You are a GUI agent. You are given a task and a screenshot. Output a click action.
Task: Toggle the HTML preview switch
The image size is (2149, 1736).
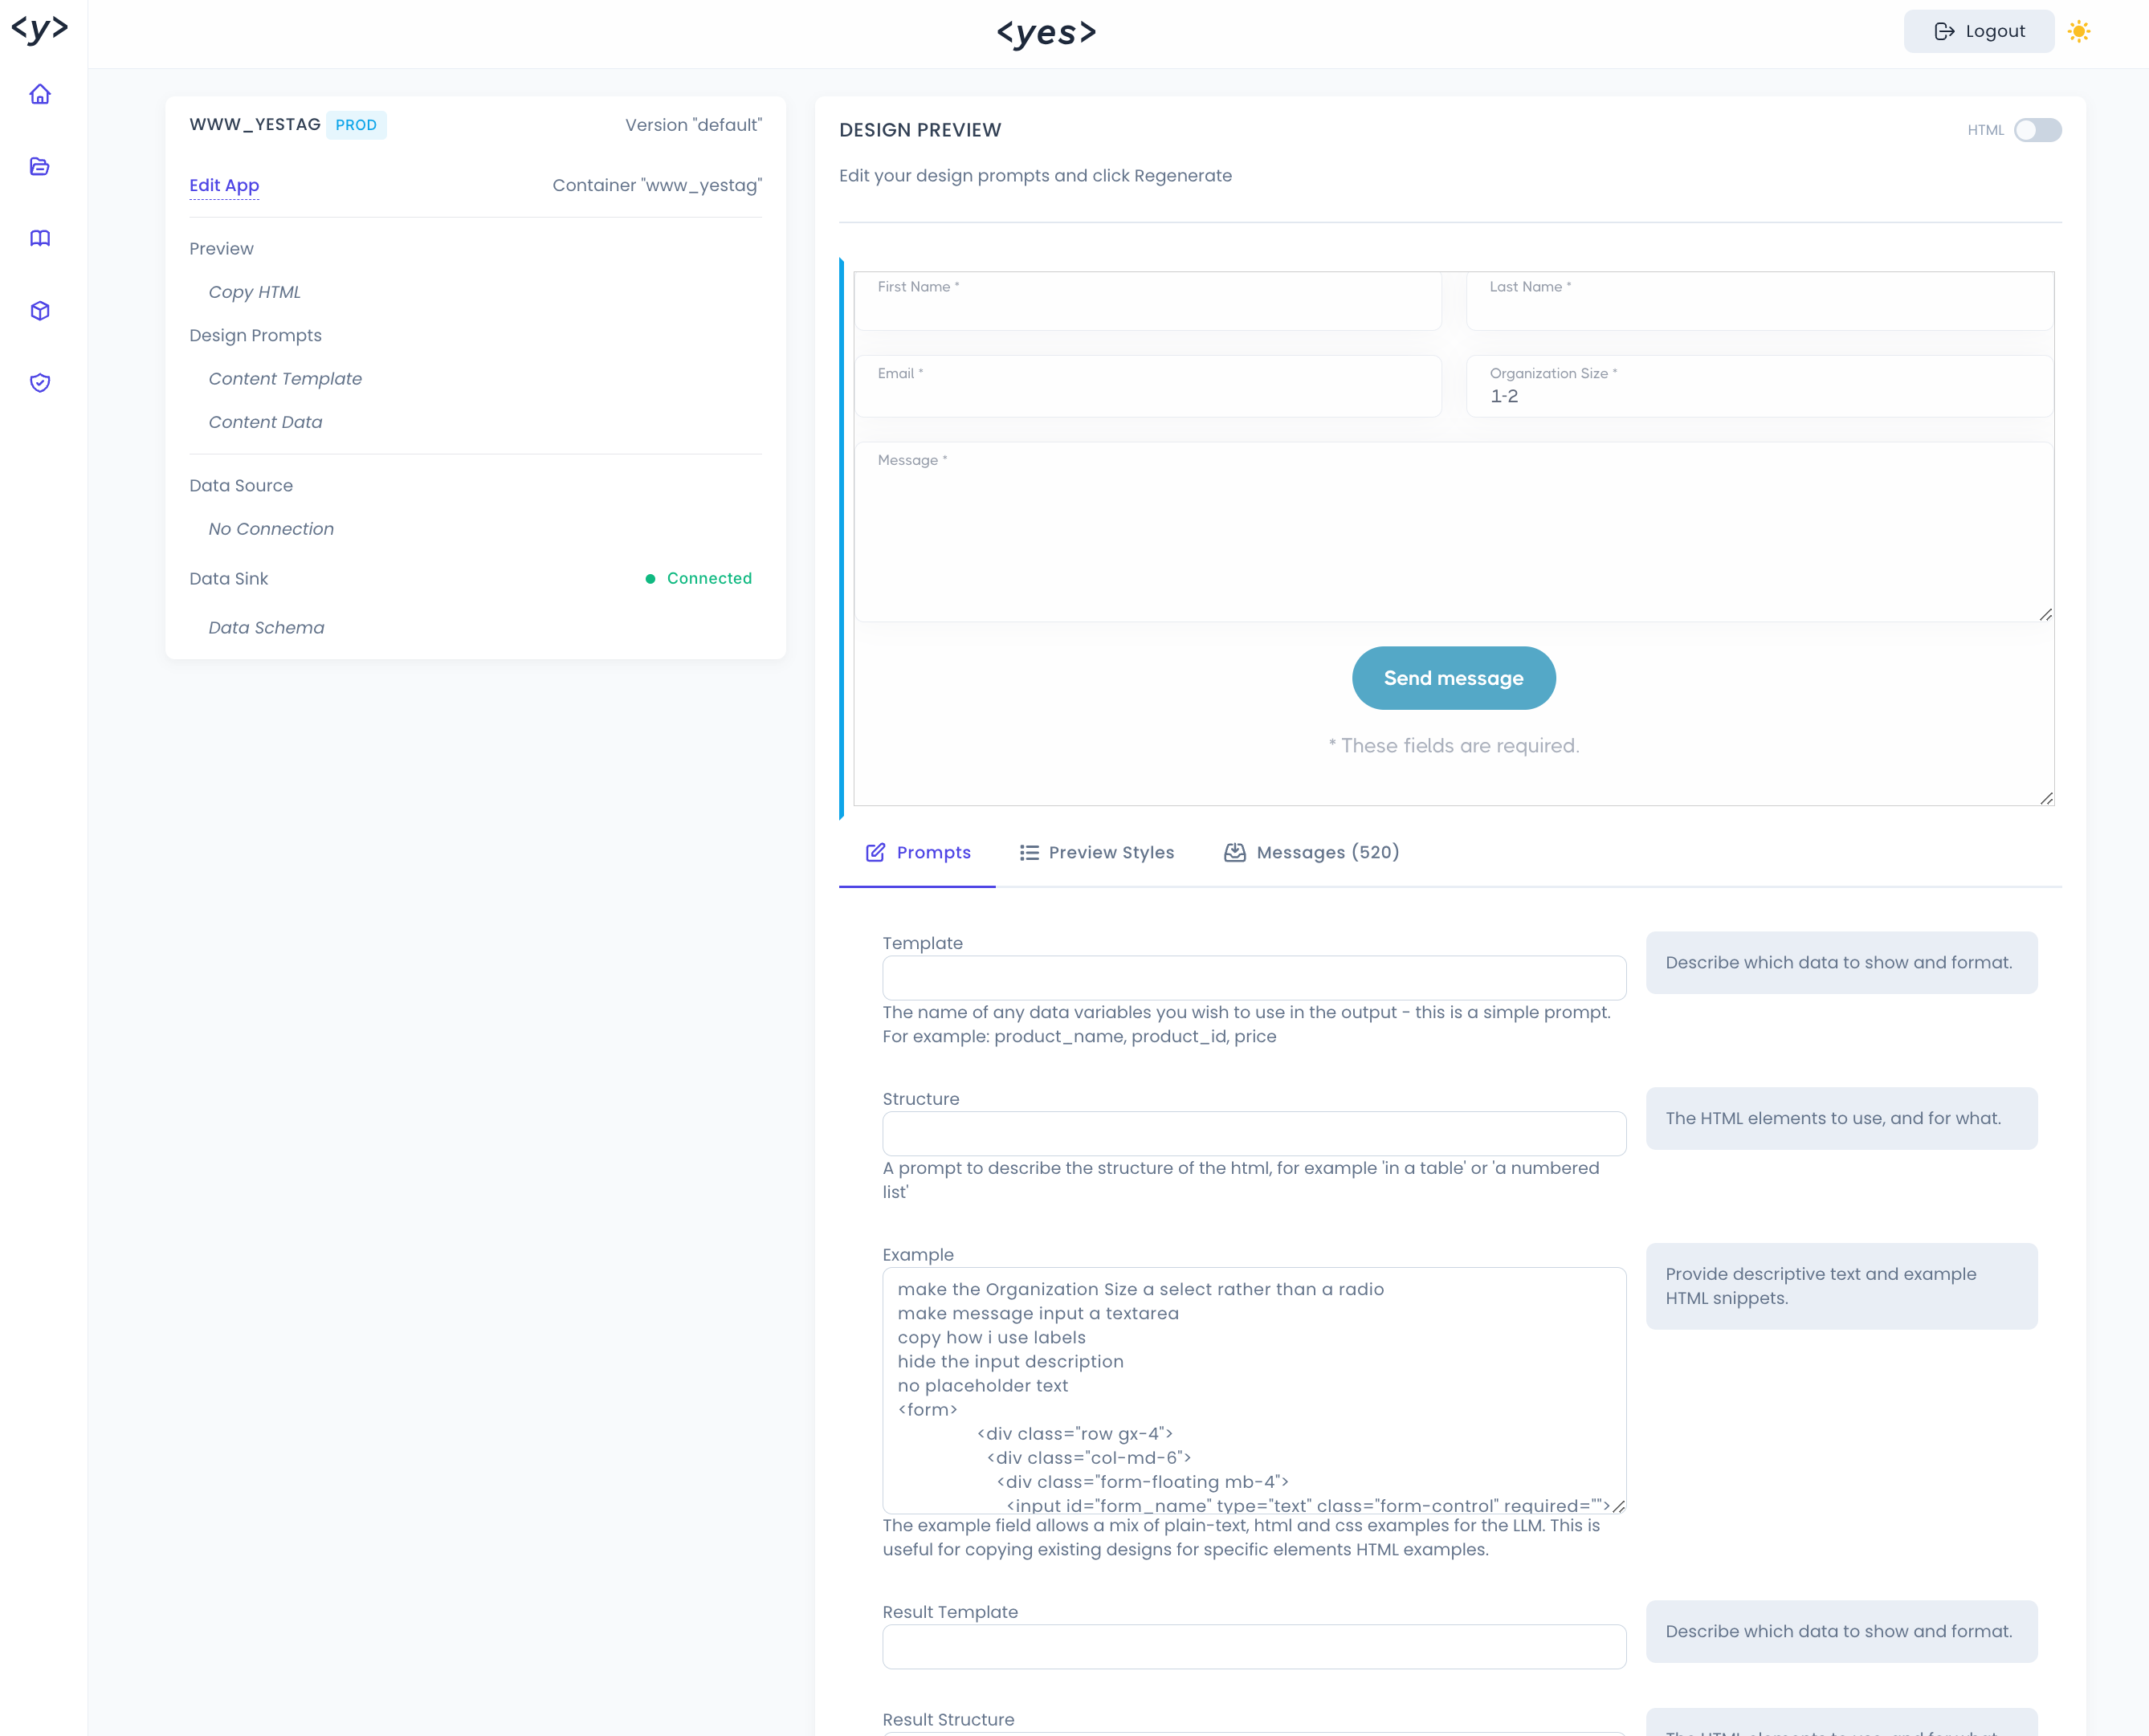2037,130
